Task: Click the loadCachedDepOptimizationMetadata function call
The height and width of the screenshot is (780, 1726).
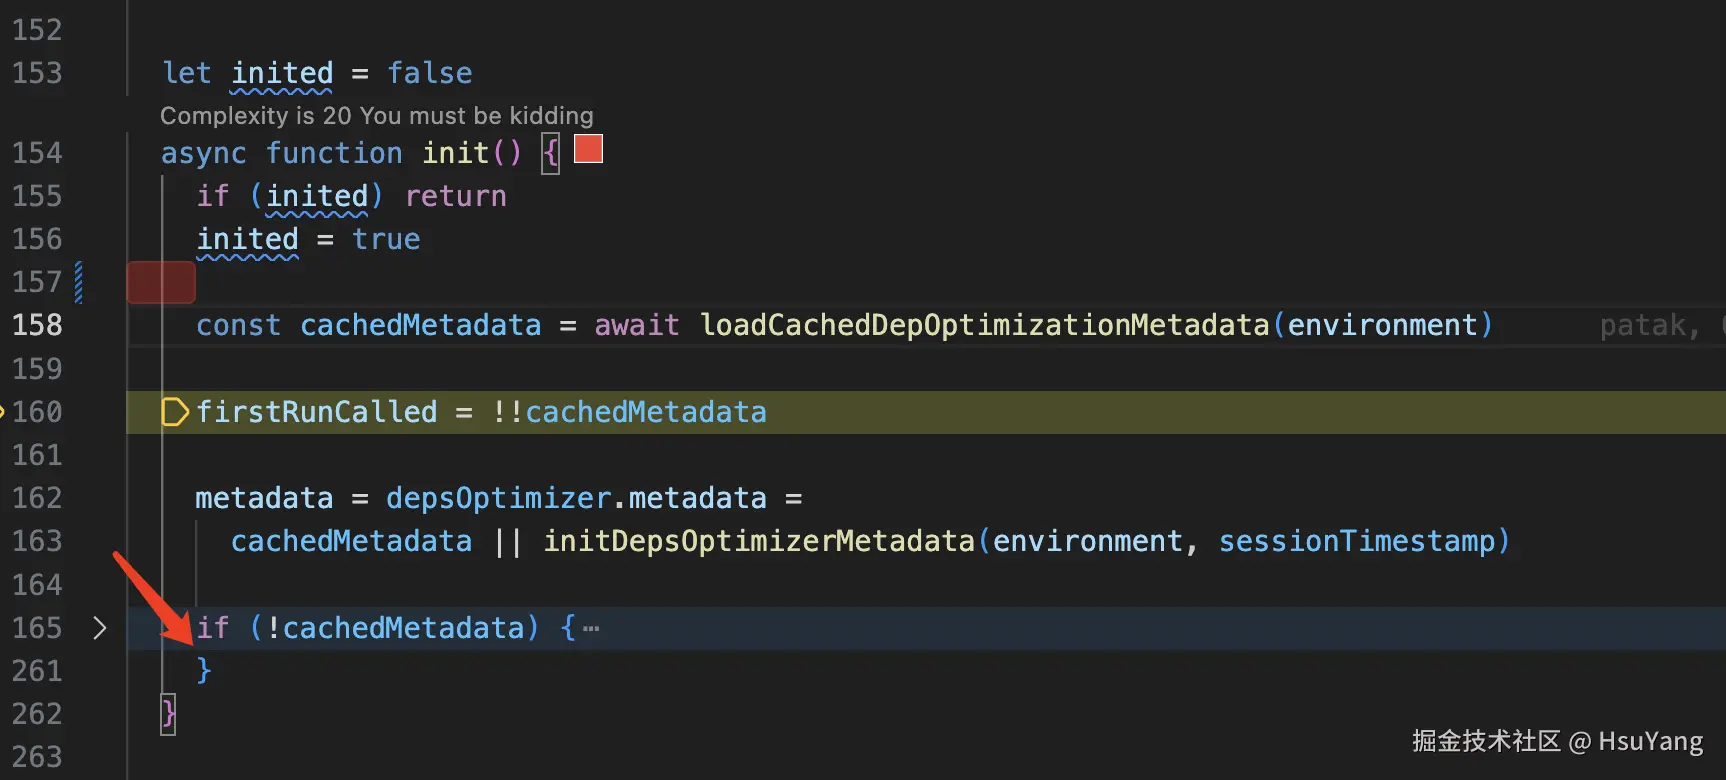Action: [x=984, y=325]
